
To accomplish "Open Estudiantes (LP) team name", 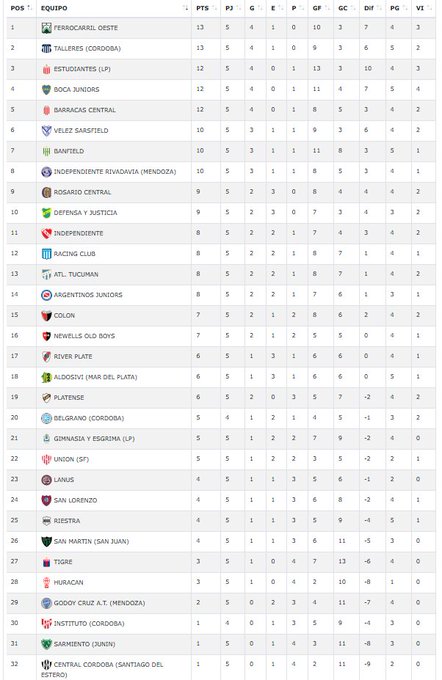I will pyautogui.click(x=82, y=69).
